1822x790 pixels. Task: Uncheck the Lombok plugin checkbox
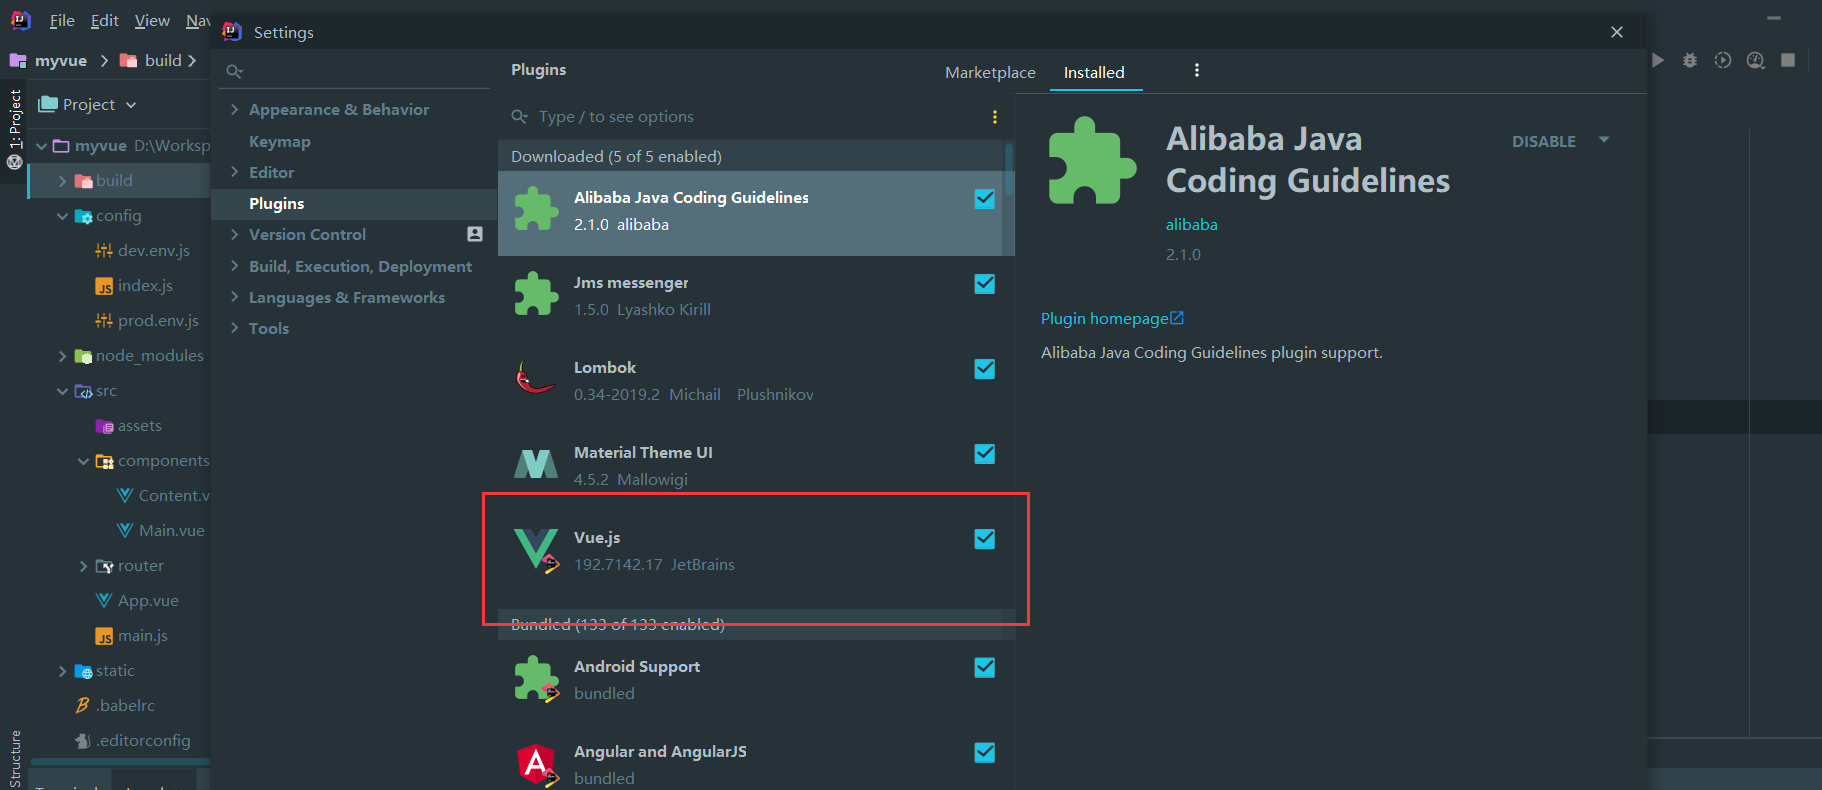(x=985, y=369)
